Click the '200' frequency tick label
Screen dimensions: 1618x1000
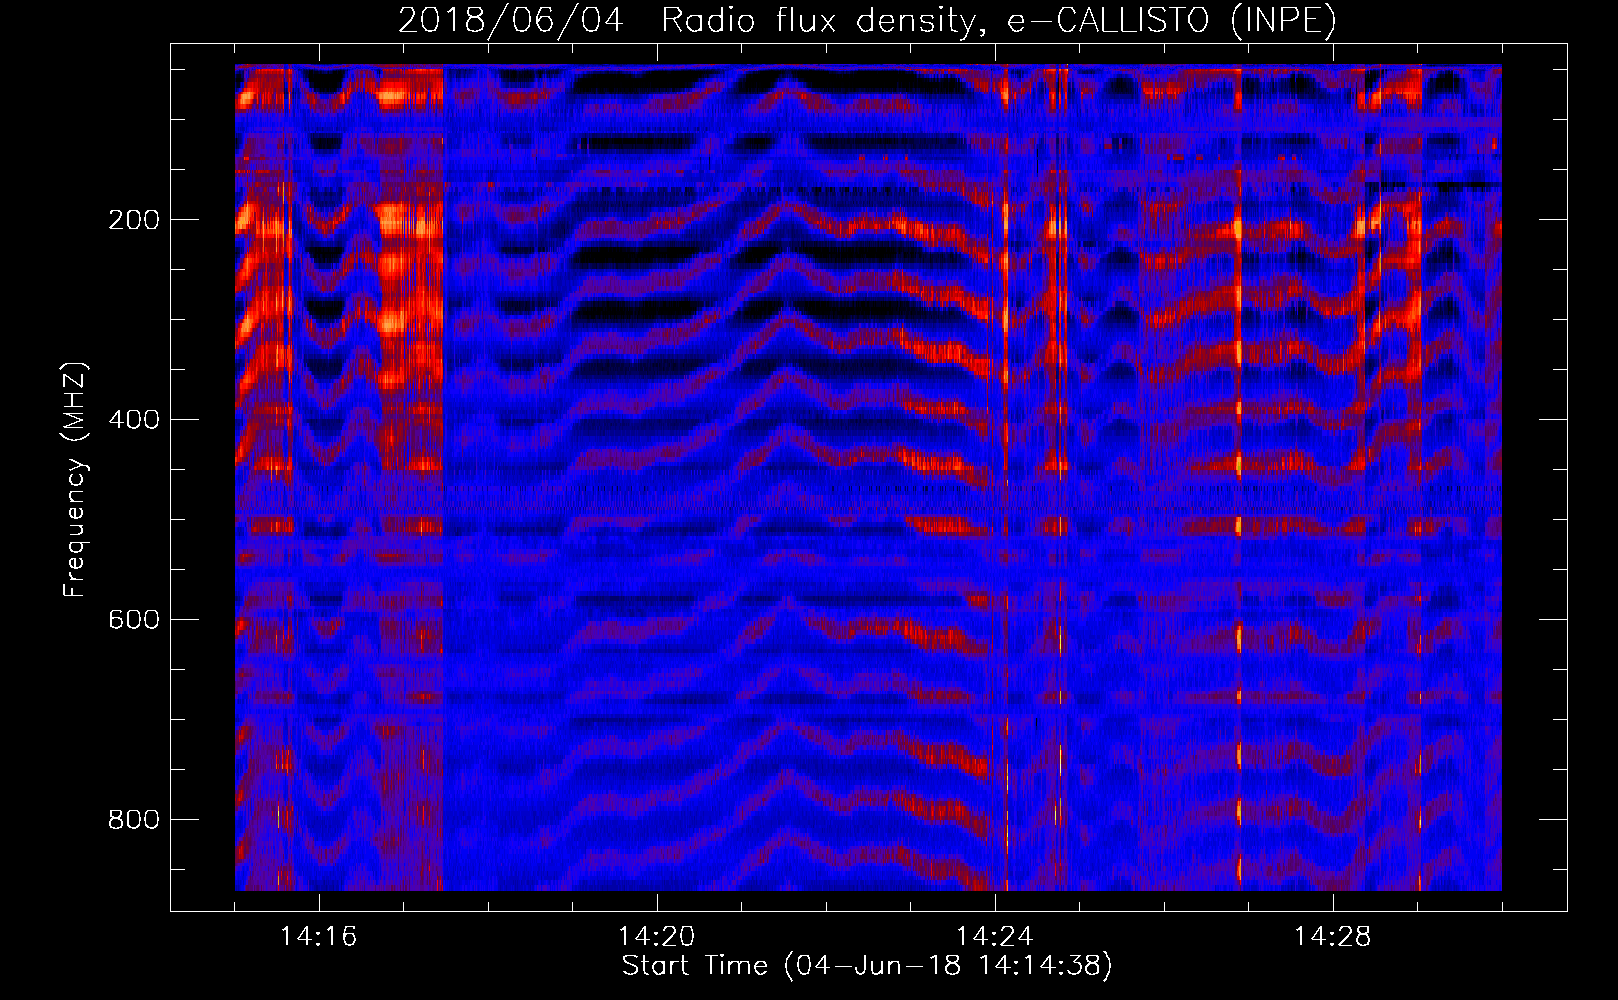click(x=134, y=220)
